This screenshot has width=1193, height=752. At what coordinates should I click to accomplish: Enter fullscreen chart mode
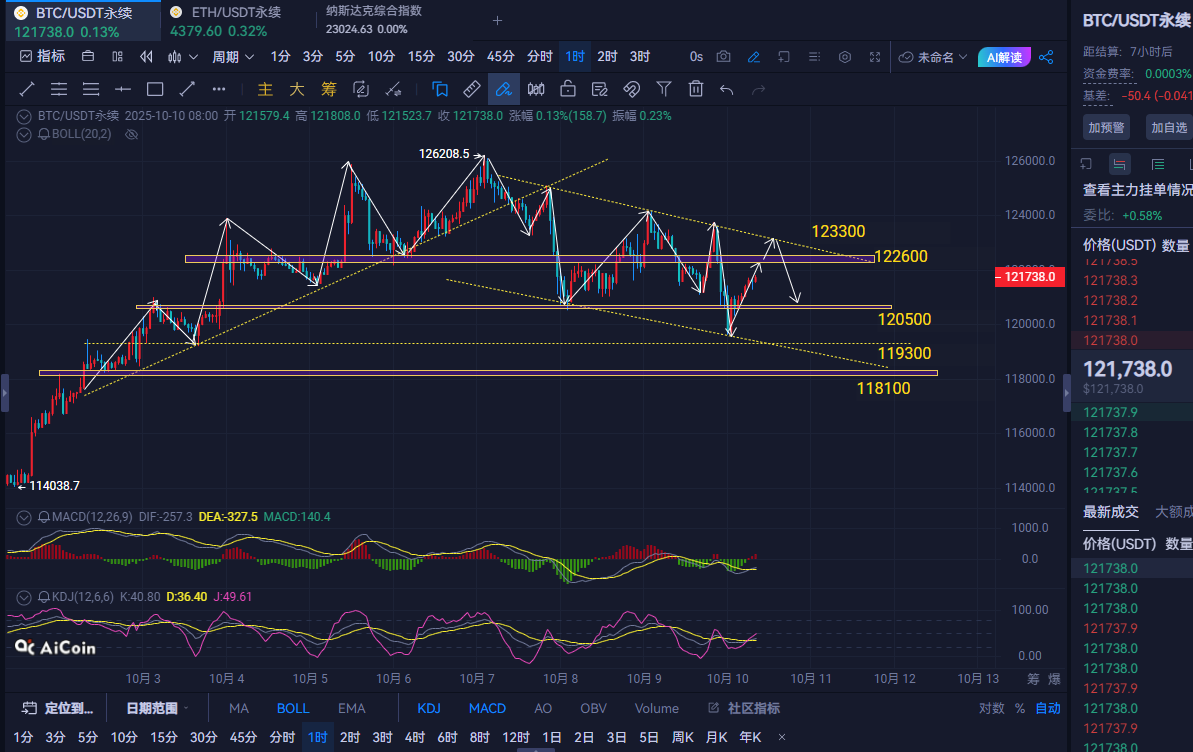click(875, 57)
